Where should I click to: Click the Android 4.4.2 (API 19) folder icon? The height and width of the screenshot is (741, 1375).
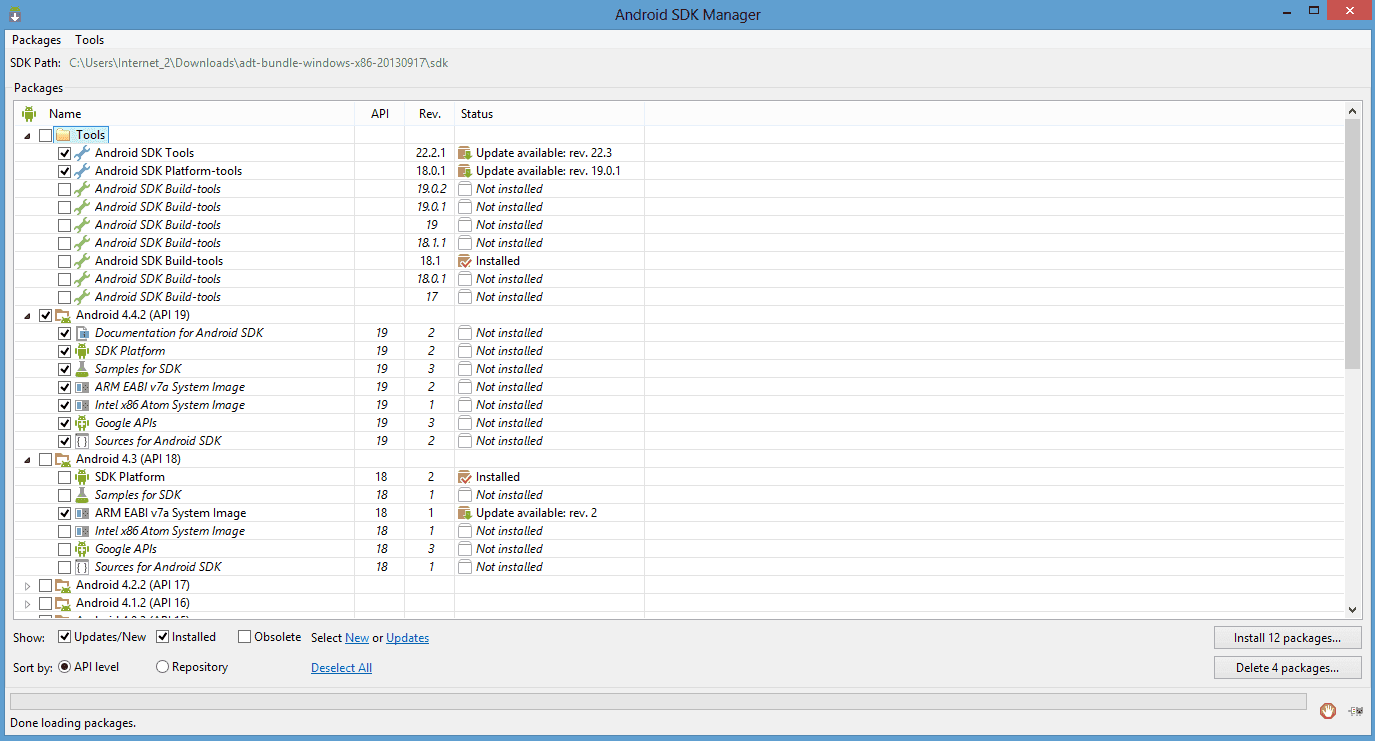pos(63,315)
